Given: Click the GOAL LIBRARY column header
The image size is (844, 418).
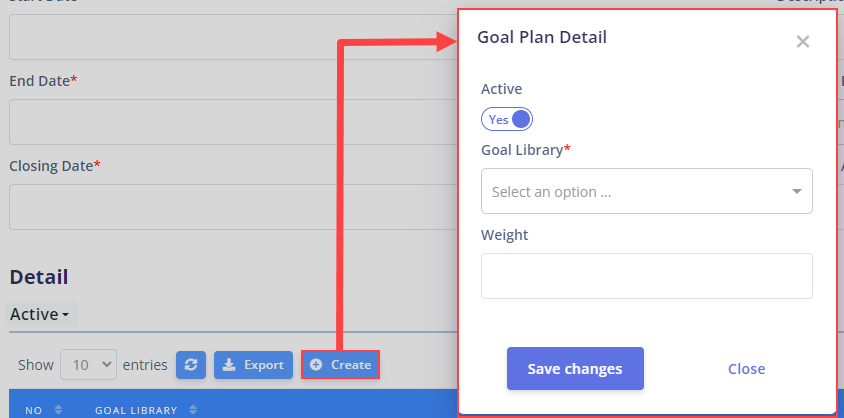Looking at the screenshot, I should (x=136, y=410).
